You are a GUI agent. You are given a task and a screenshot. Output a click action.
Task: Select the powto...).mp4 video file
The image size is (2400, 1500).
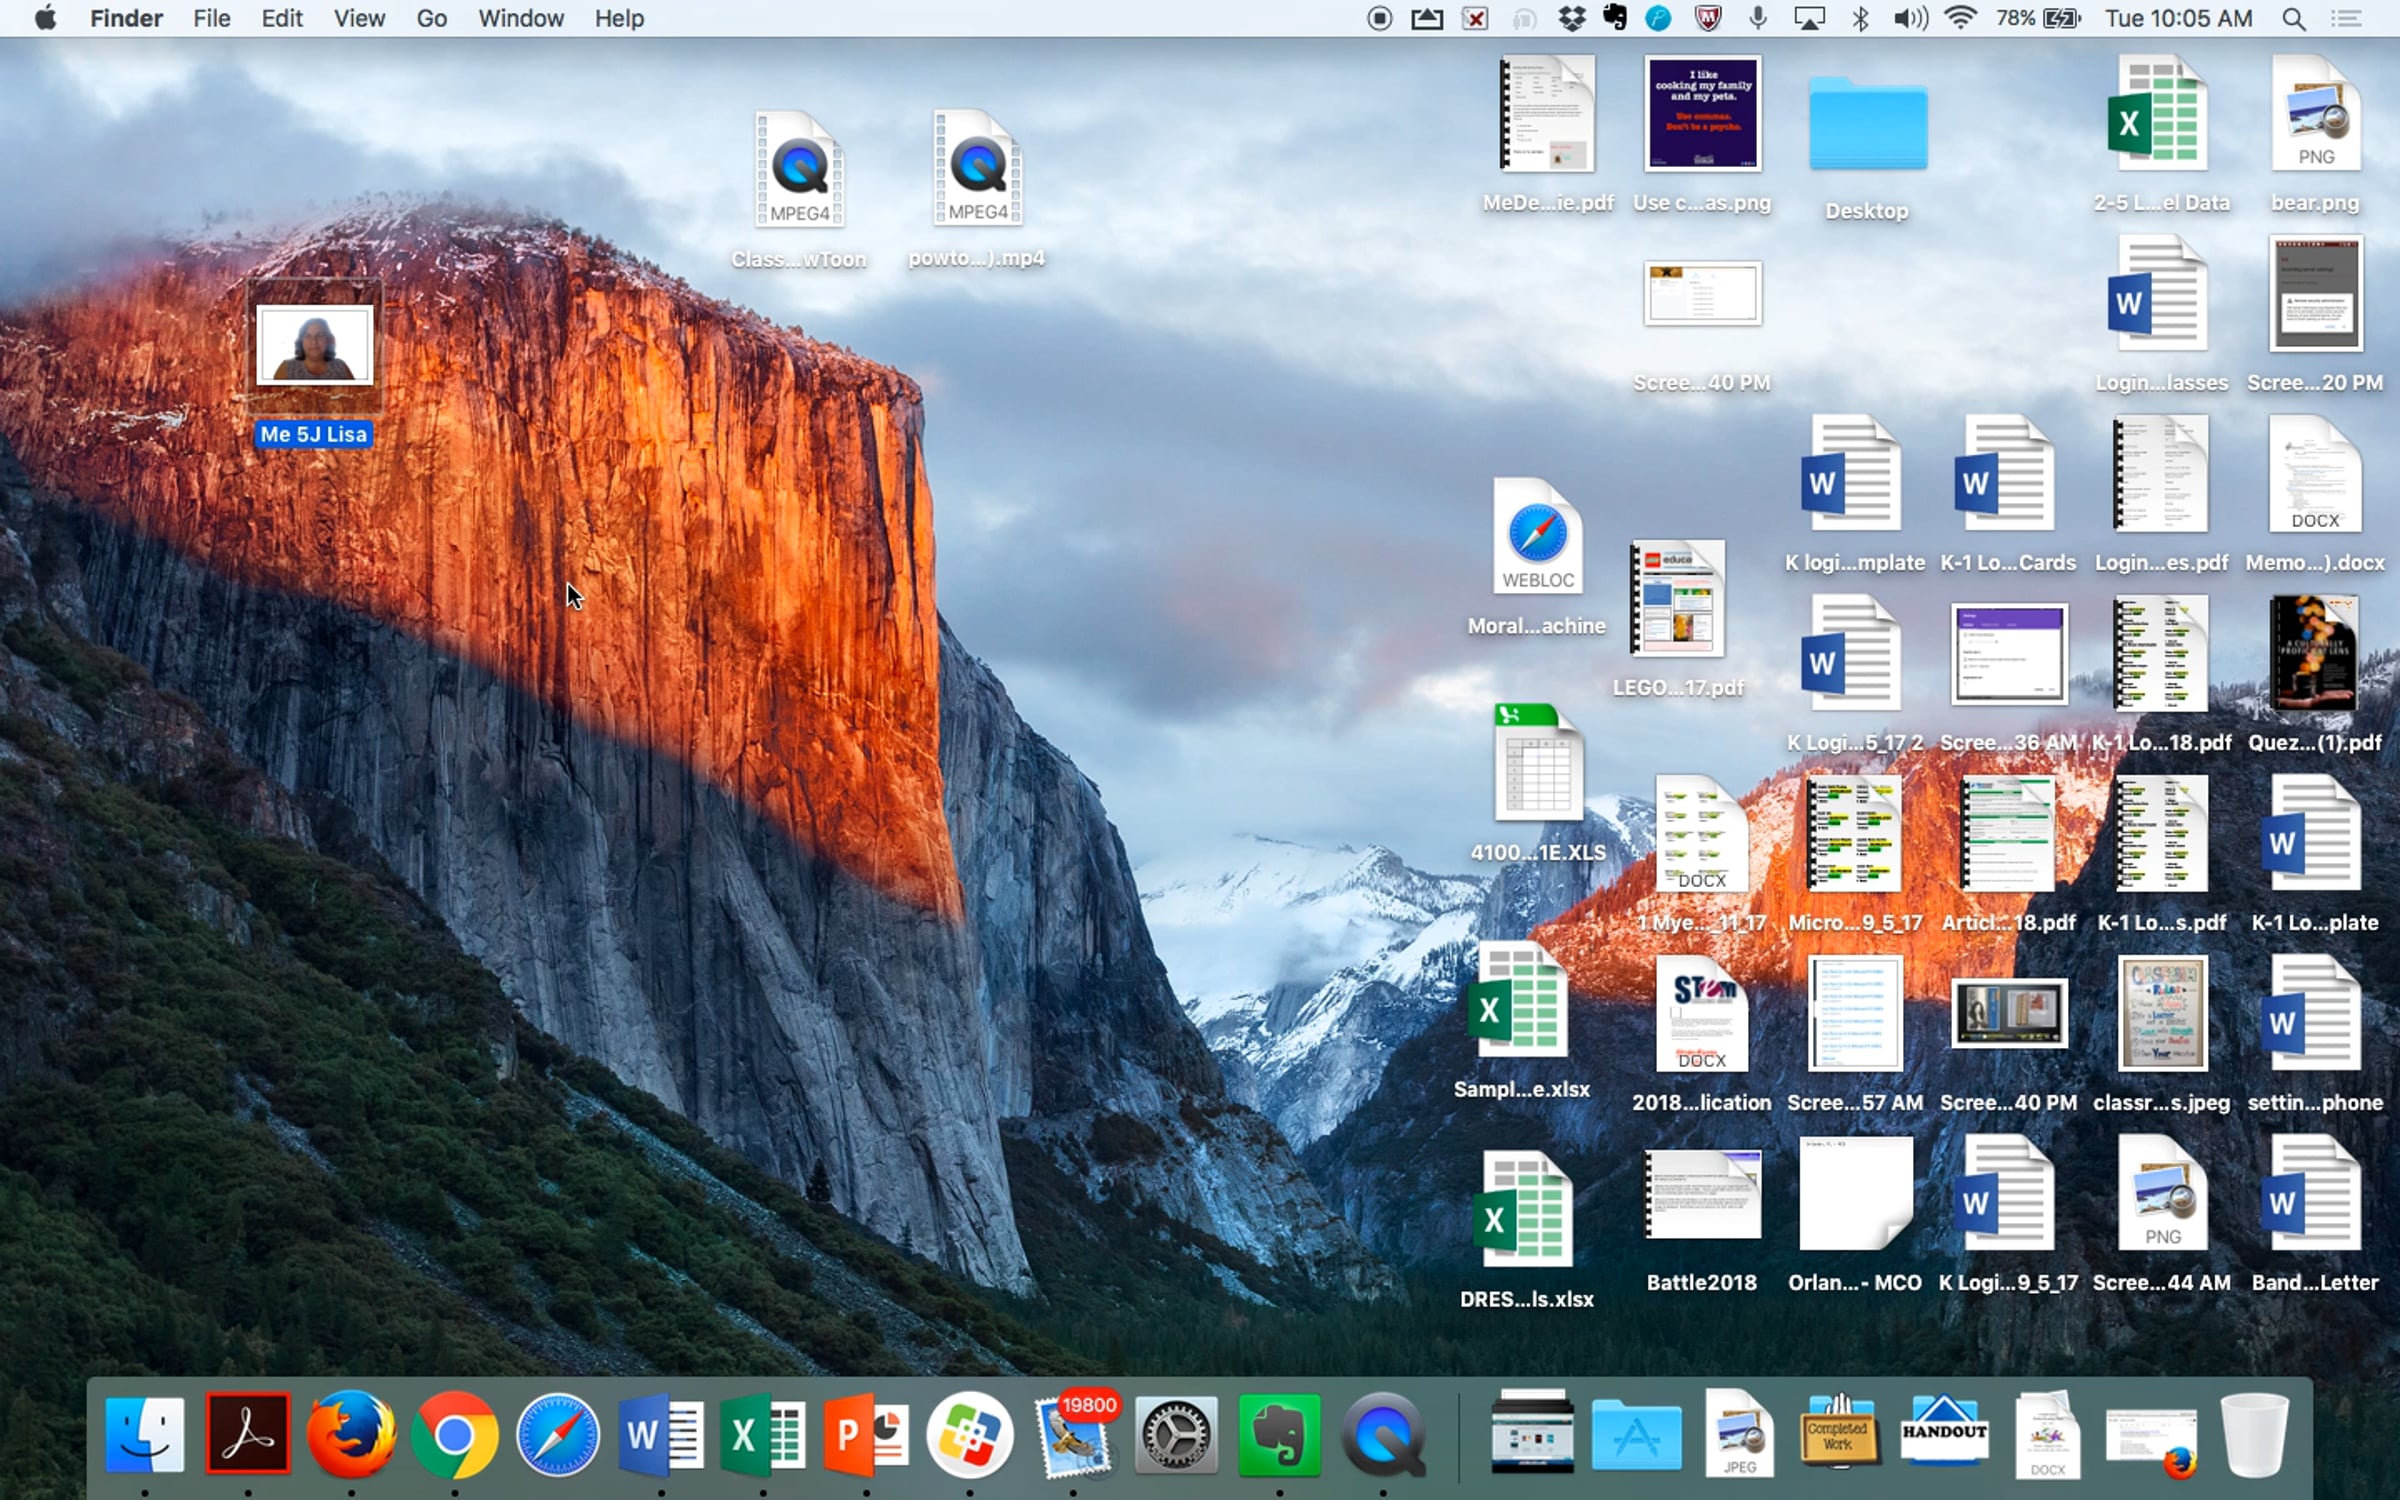coord(977,168)
